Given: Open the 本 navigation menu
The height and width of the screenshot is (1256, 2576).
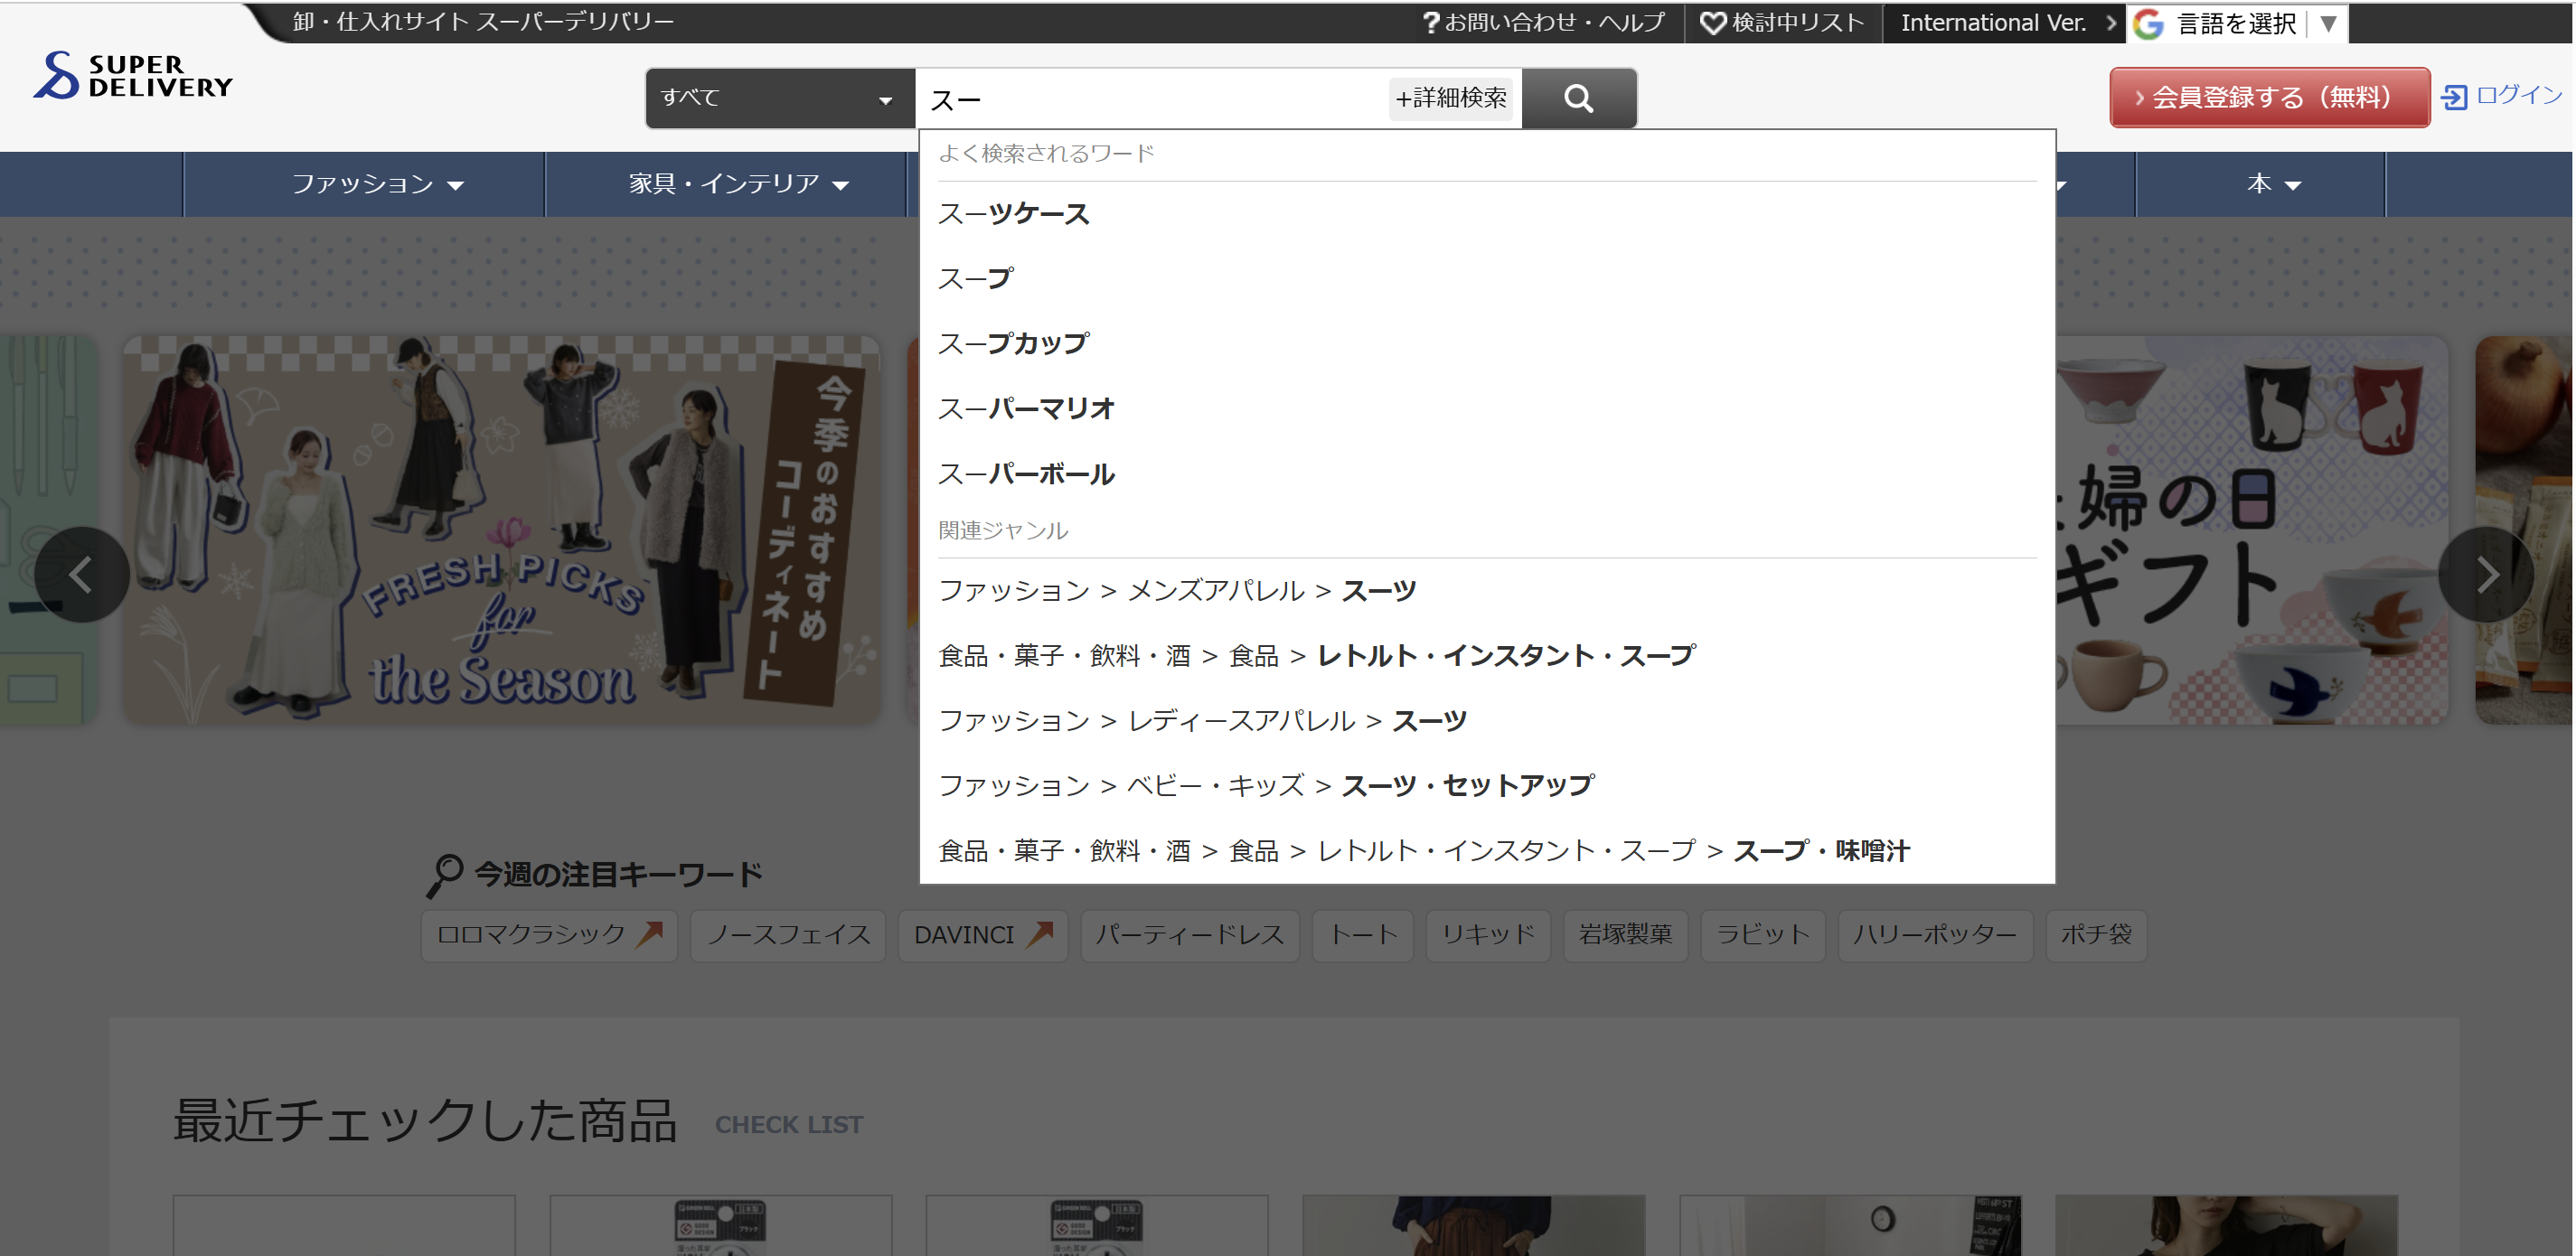Looking at the screenshot, I should coord(2272,184).
